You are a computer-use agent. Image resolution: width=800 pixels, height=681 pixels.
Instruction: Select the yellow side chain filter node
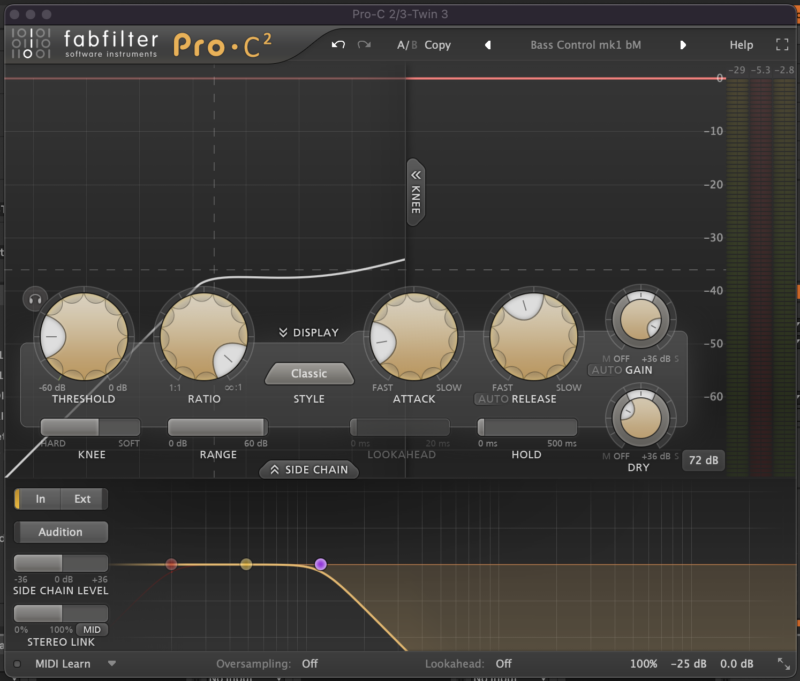[x=246, y=564]
